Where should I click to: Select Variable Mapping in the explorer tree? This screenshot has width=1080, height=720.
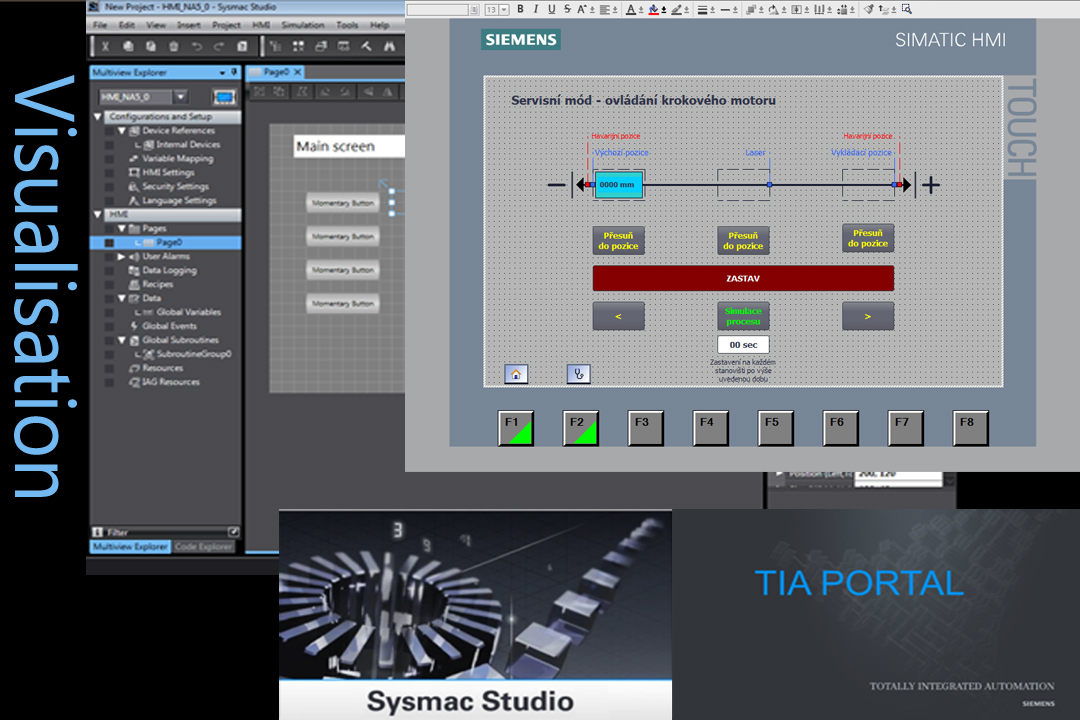click(178, 158)
